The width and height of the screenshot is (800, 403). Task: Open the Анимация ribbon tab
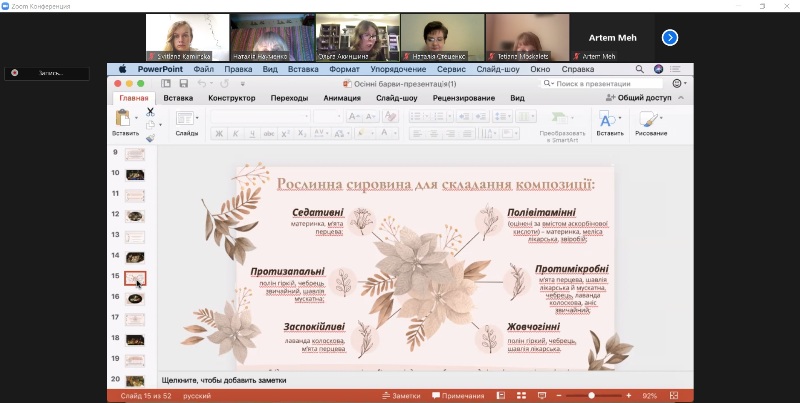click(x=342, y=98)
